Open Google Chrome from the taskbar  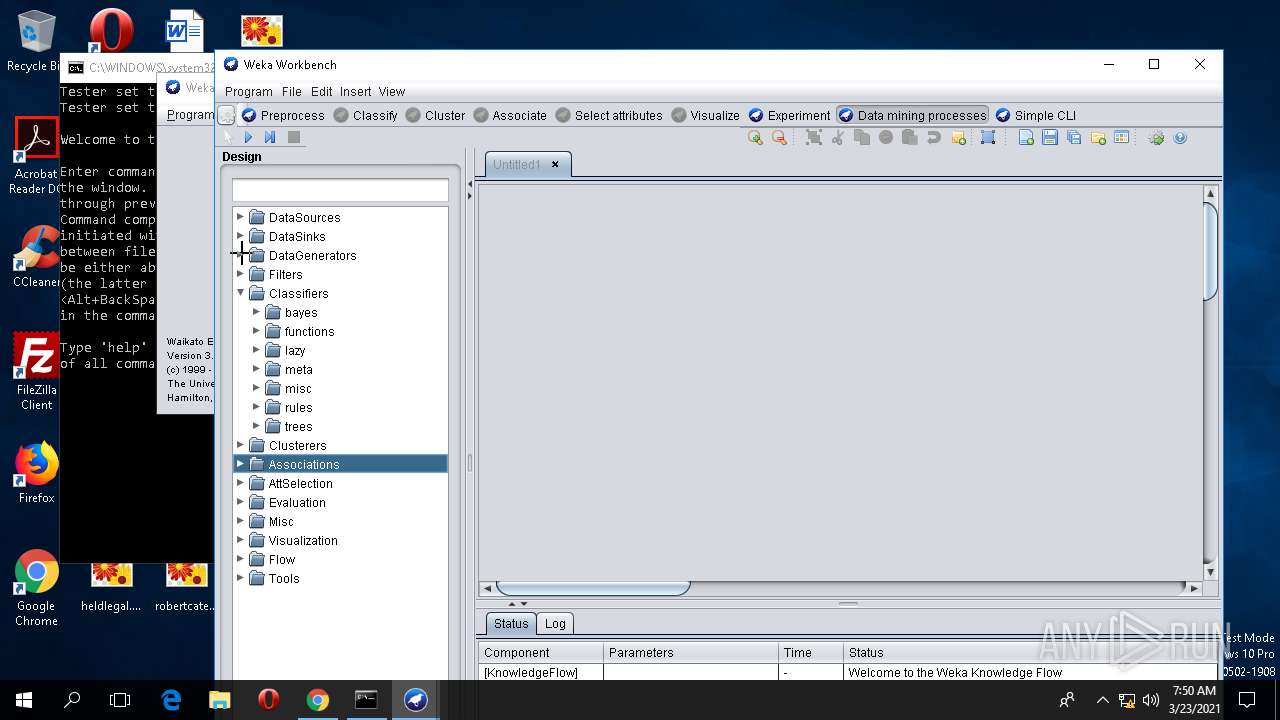click(x=317, y=700)
